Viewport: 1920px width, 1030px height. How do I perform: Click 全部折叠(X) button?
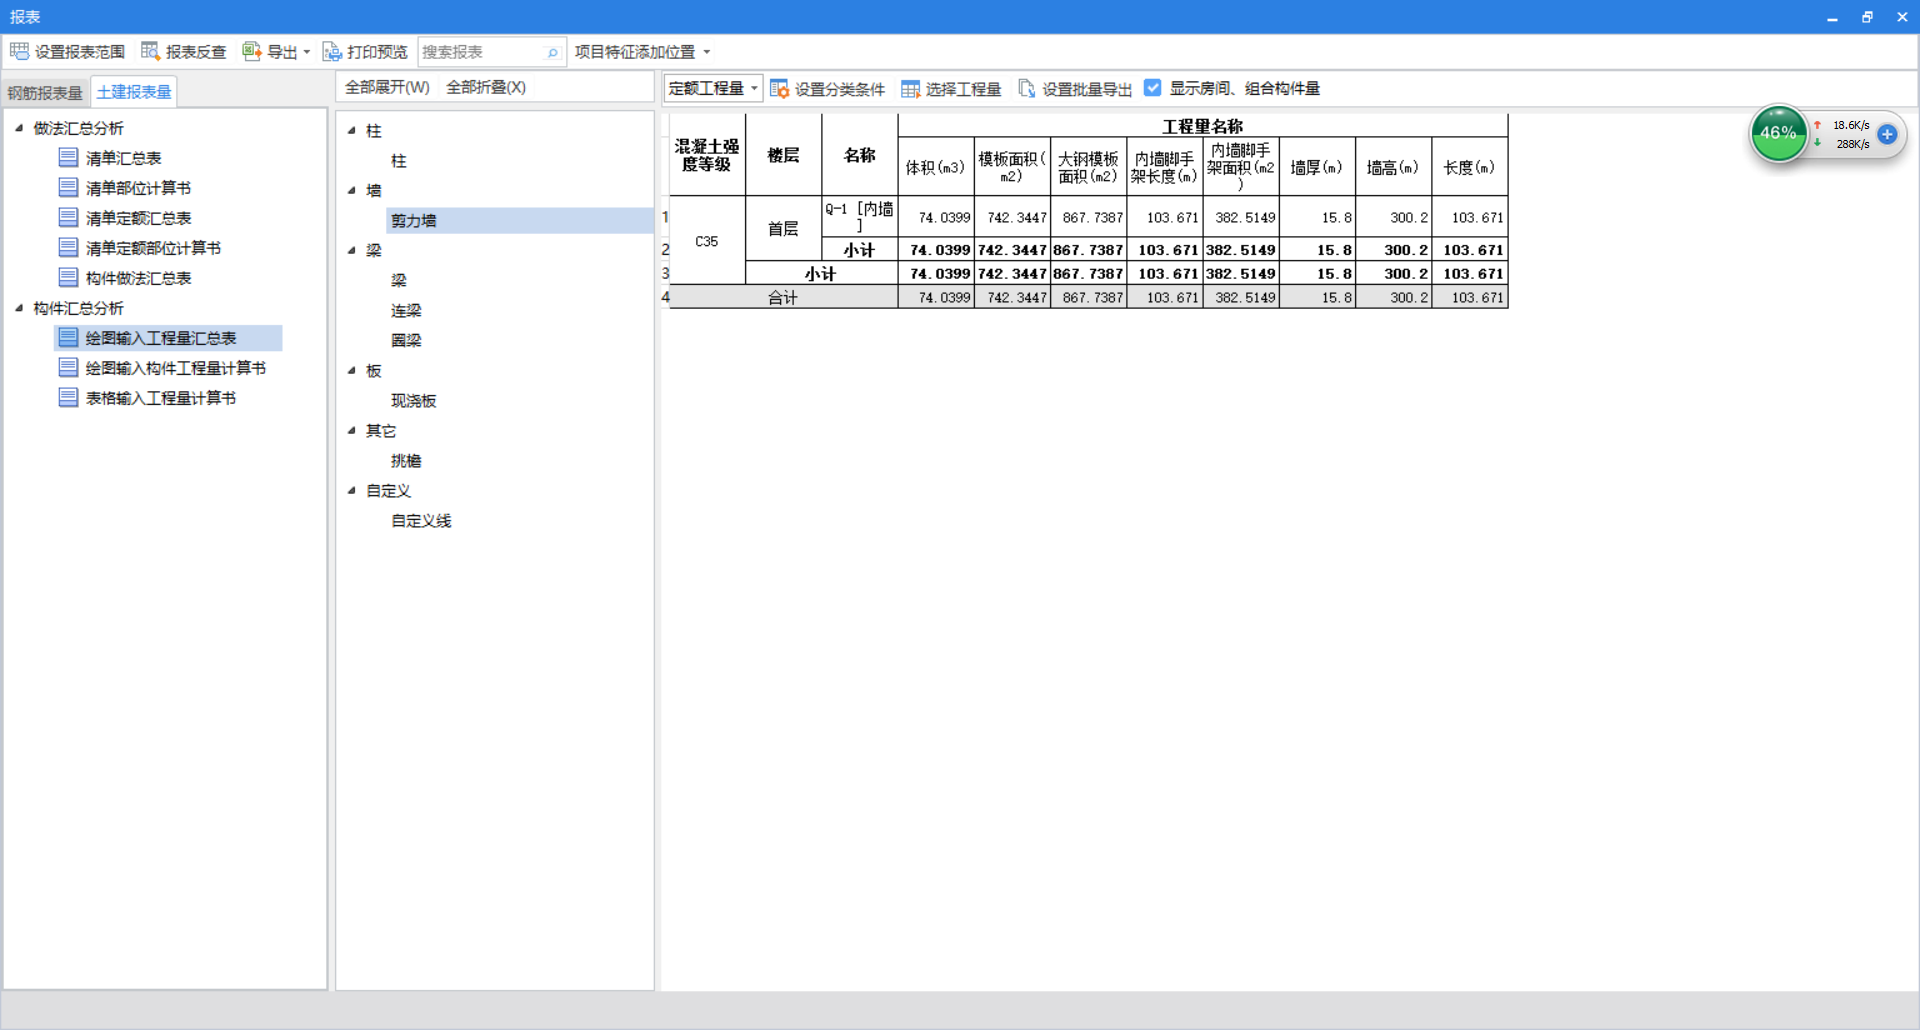point(486,87)
